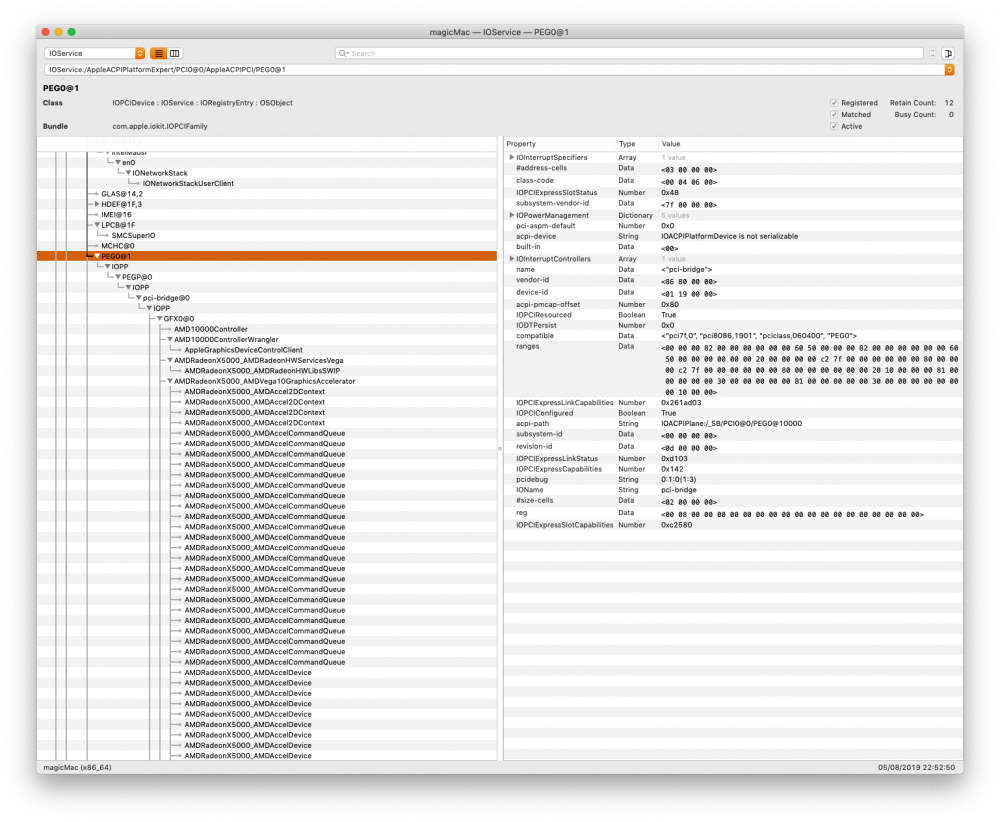Toggle the inspector sidebar button beside search

coord(948,54)
